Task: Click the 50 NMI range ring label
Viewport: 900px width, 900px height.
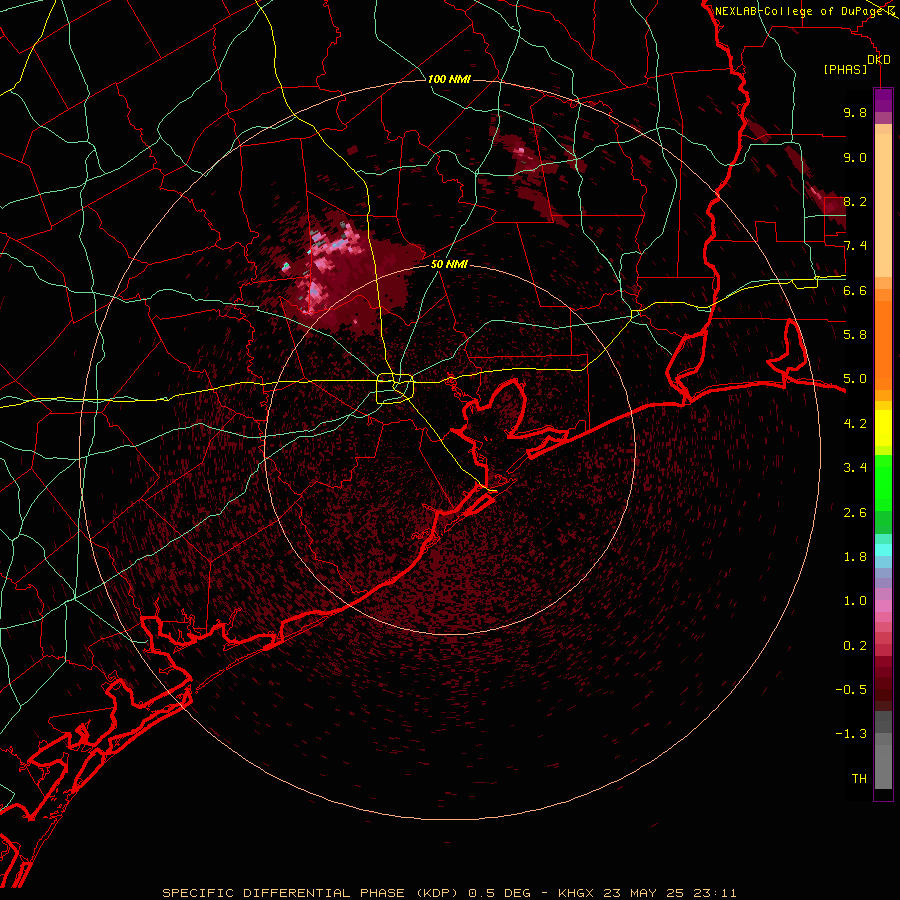Action: point(449,264)
